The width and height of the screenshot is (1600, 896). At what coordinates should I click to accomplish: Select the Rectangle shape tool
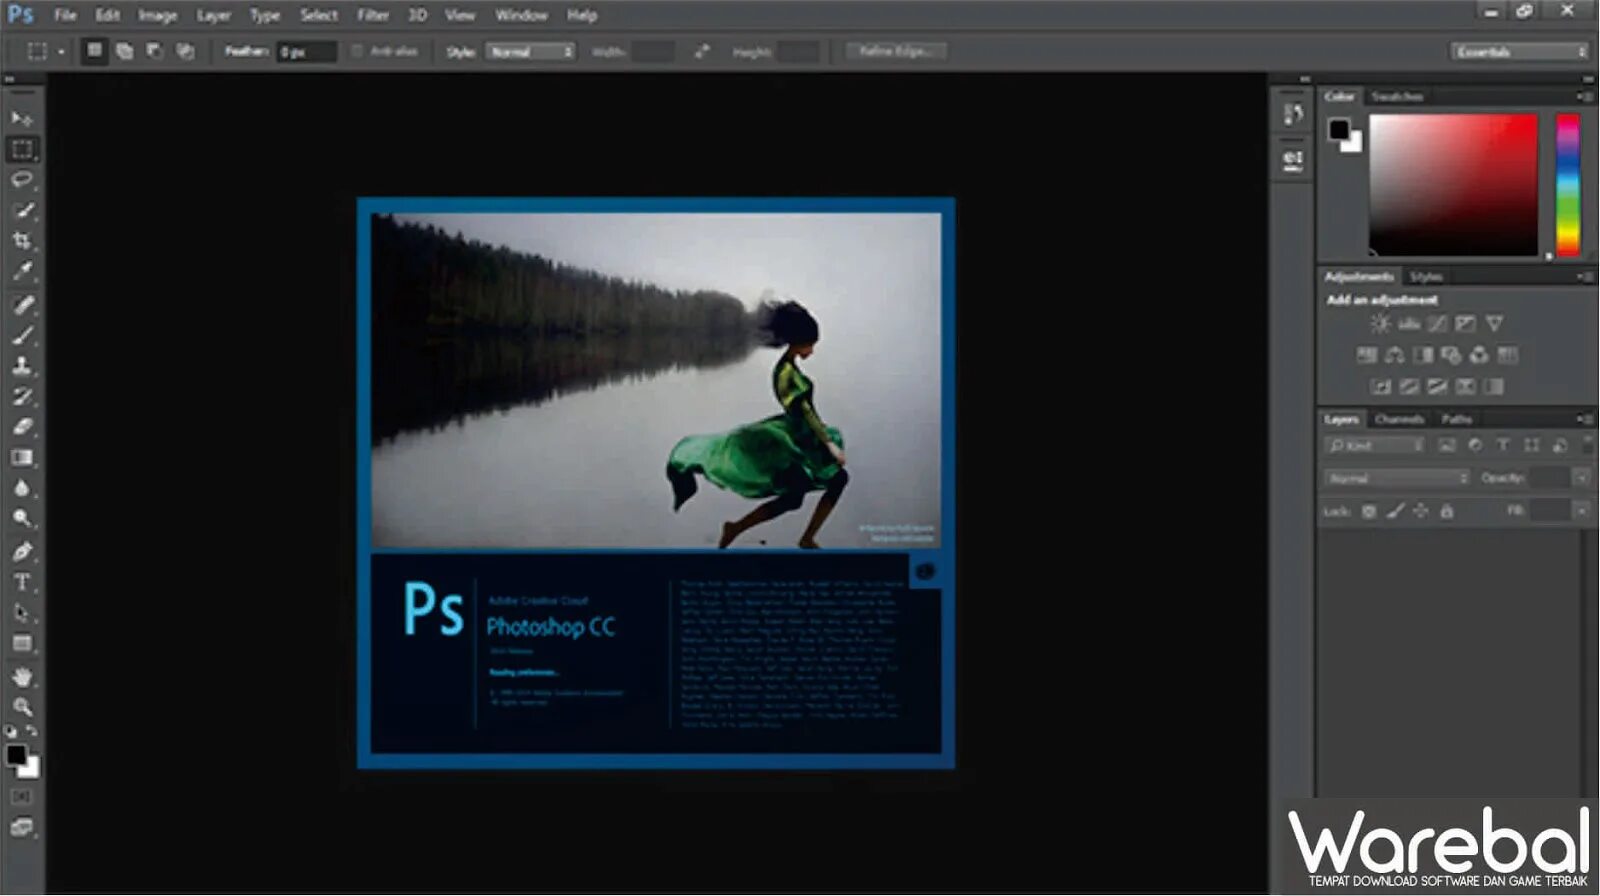point(22,643)
